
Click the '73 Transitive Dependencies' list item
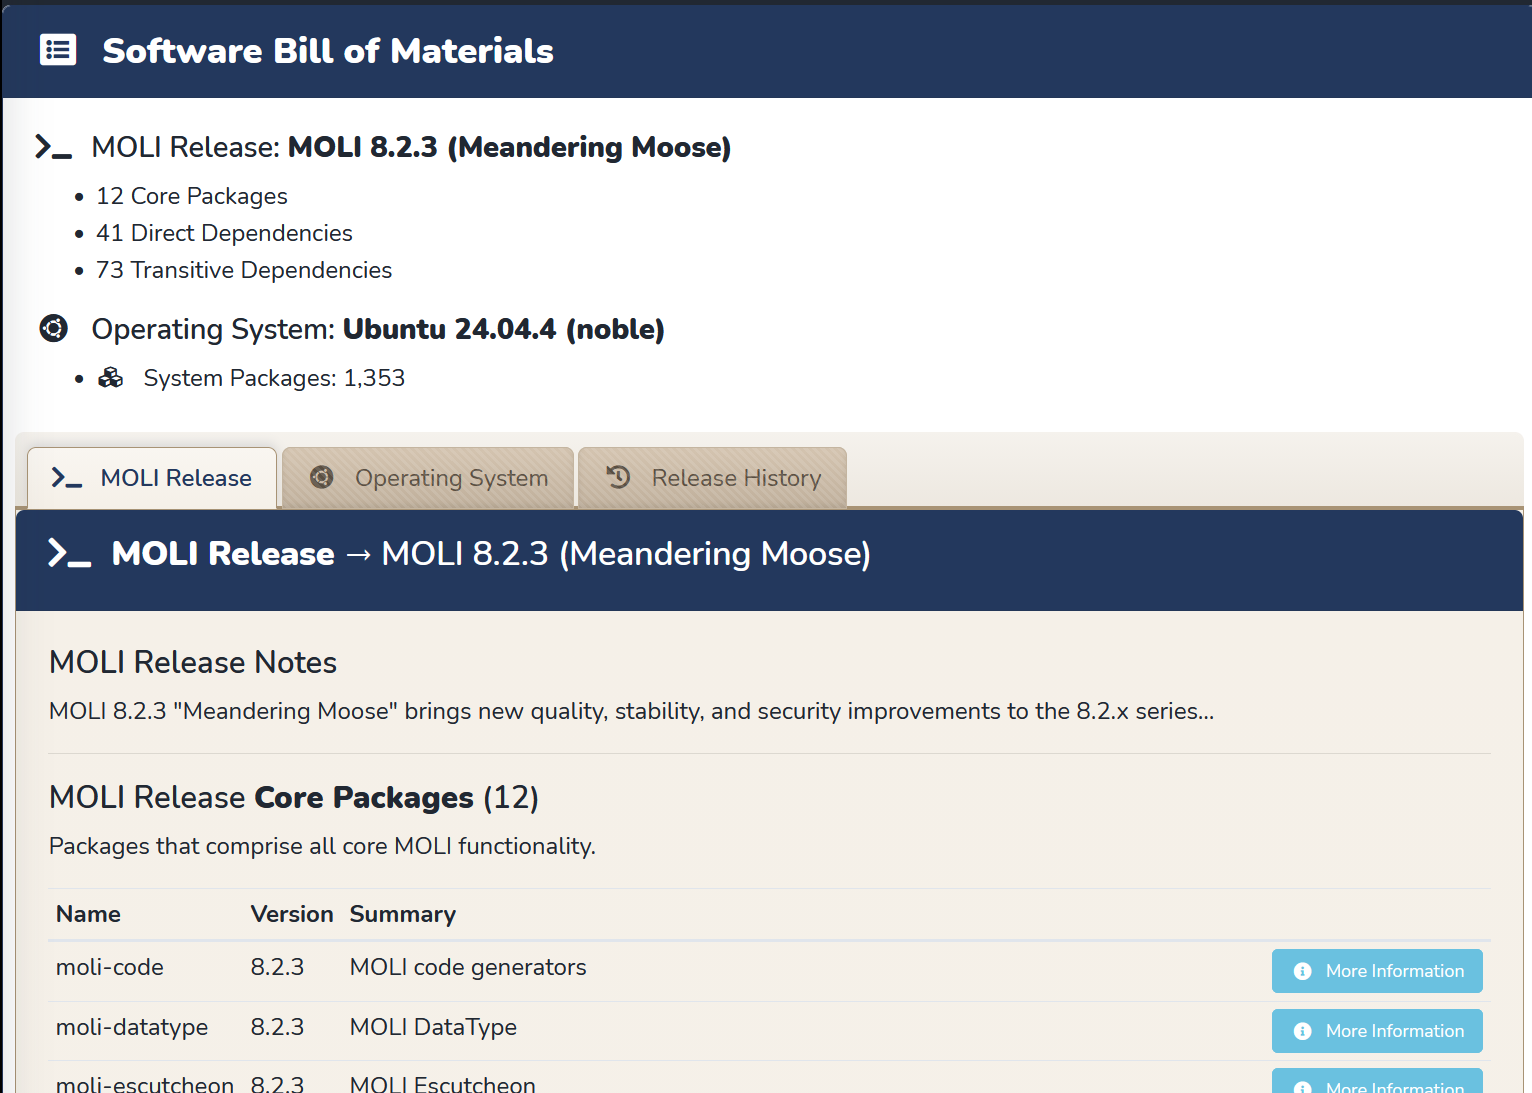[x=244, y=270]
